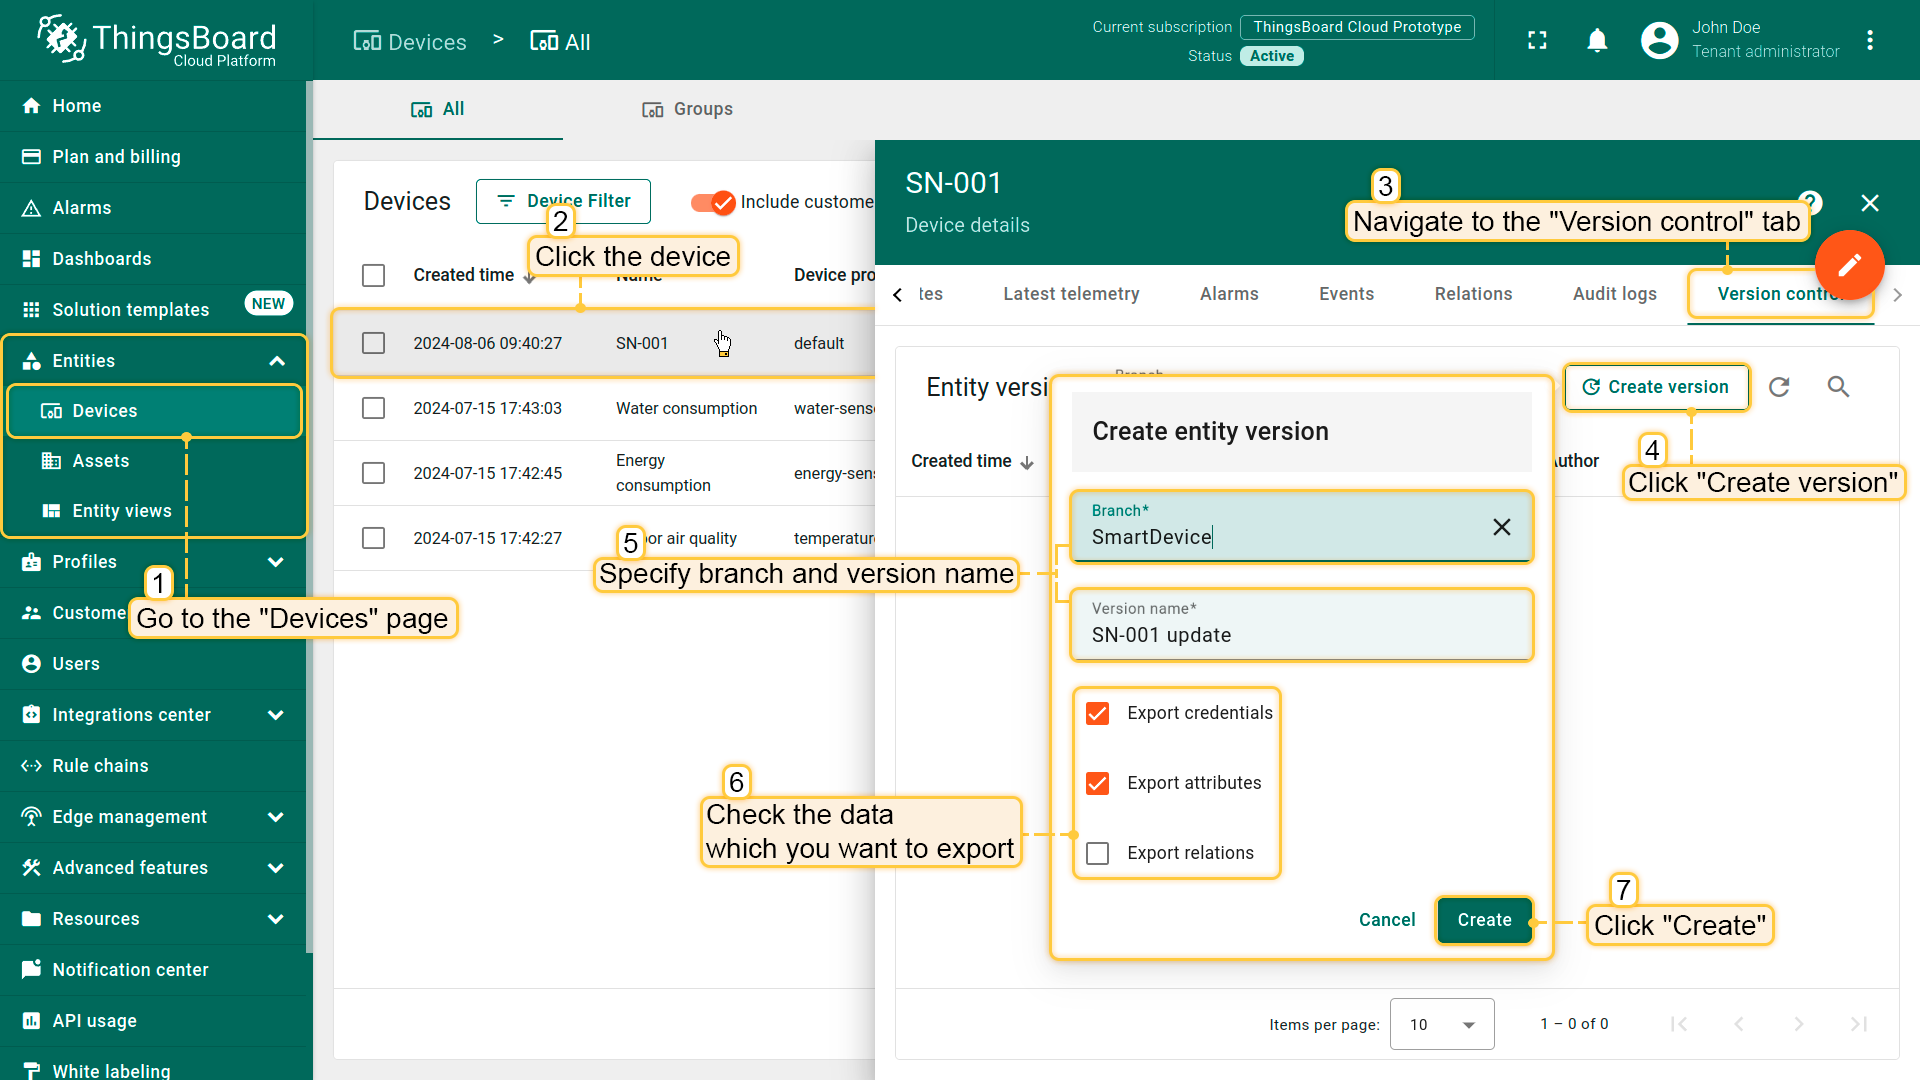Click the notifications bell icon
Screen dimensions: 1920x1080
(1597, 40)
